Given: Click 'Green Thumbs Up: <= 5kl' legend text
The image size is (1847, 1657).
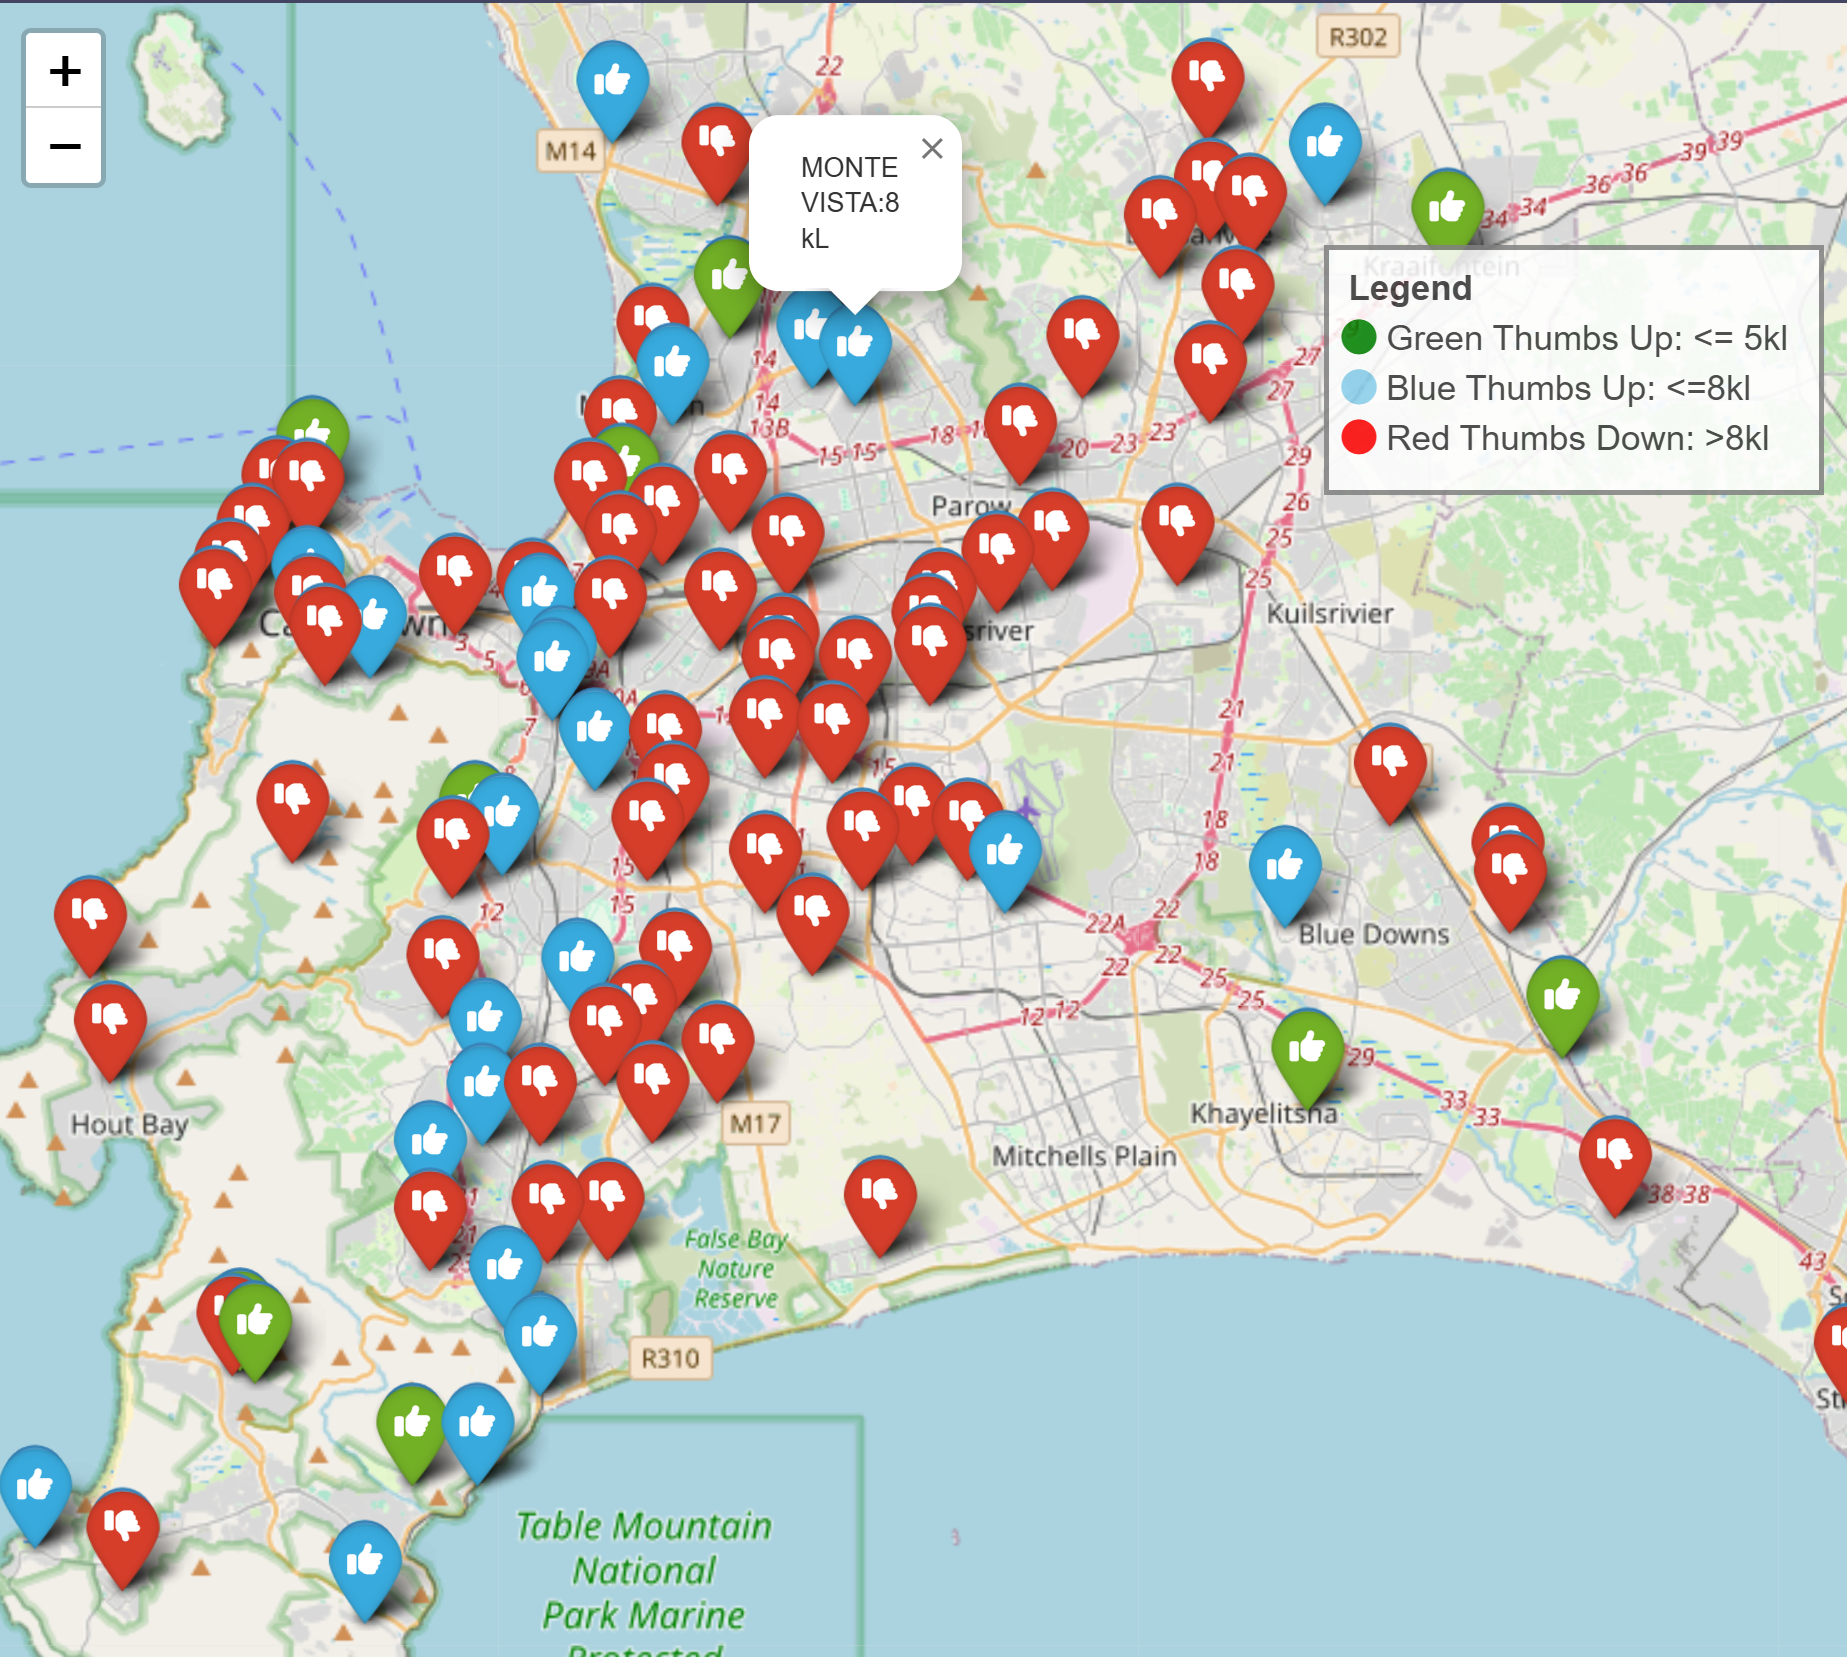Looking at the screenshot, I should pos(1587,338).
